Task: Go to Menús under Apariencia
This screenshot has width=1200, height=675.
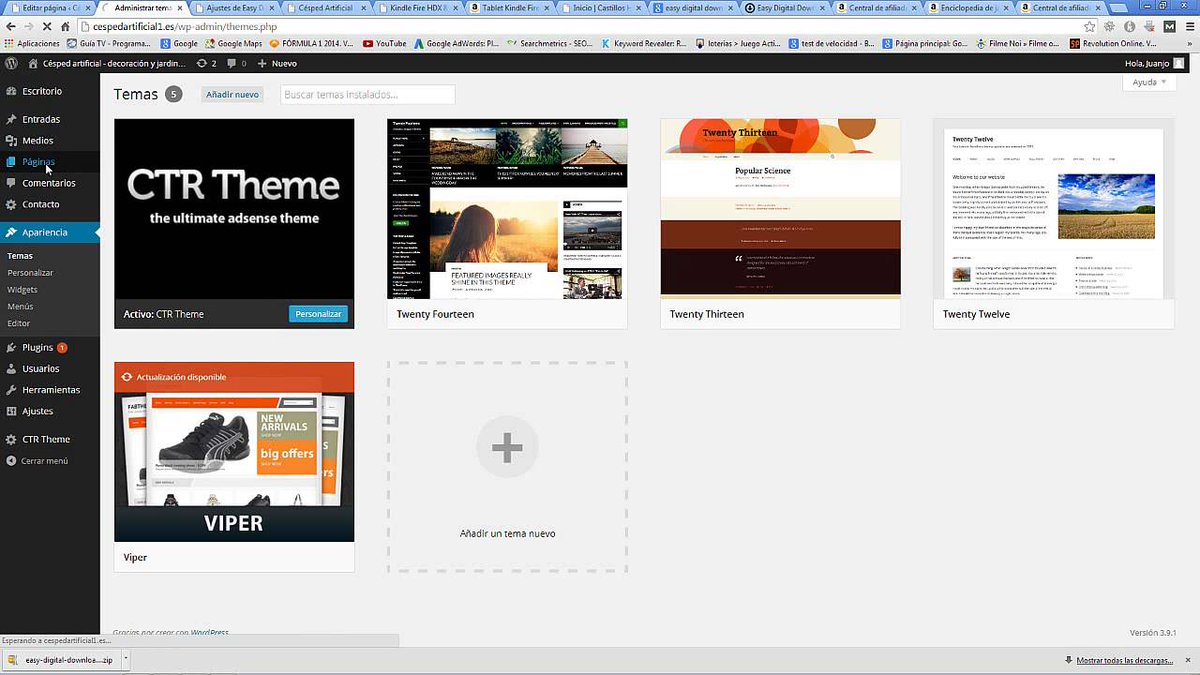Action: (x=20, y=307)
